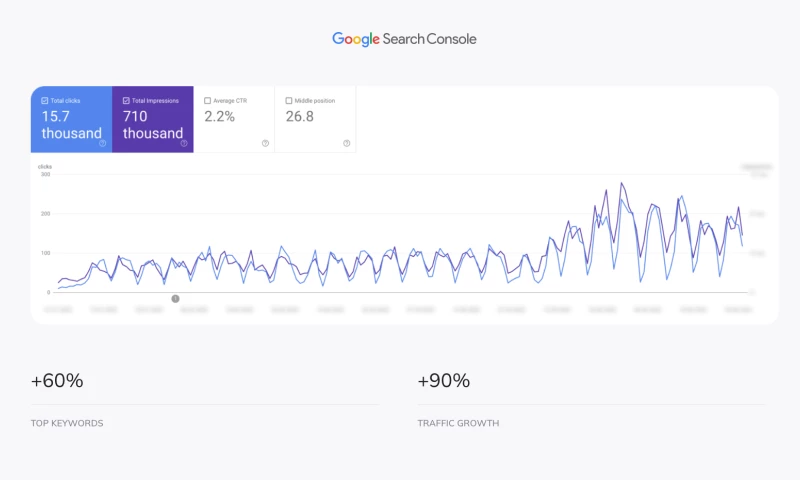Click the TOP KEYWORDS label

(x=67, y=423)
